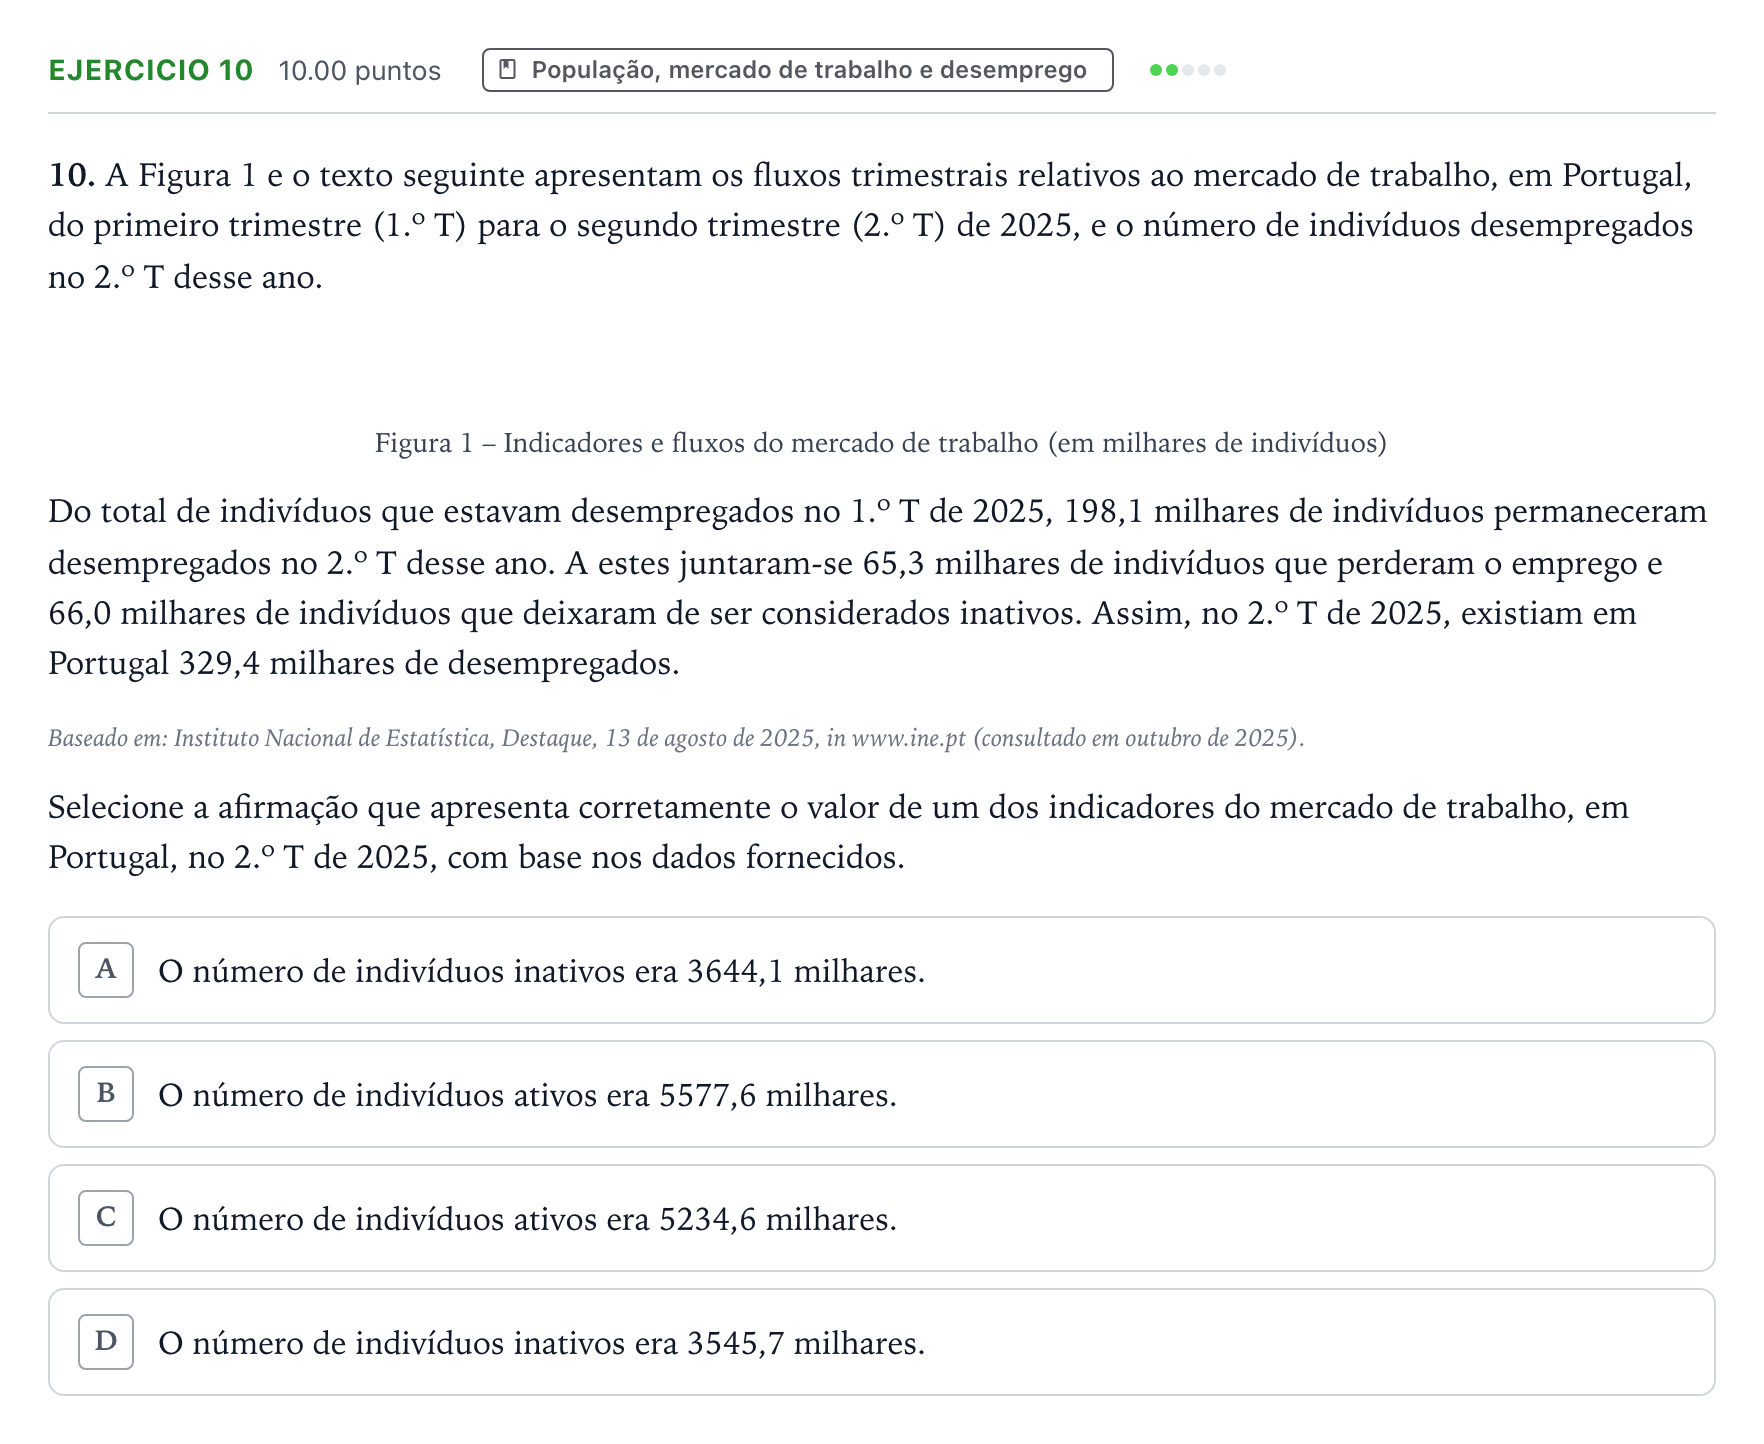Select option A: inativos era 3644,1 milhares
Screen dimensions: 1764x1444
pos(881,970)
